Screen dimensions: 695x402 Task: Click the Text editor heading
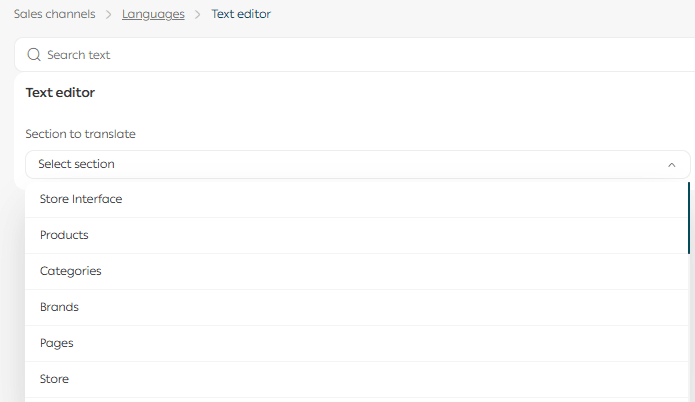[x=60, y=93]
